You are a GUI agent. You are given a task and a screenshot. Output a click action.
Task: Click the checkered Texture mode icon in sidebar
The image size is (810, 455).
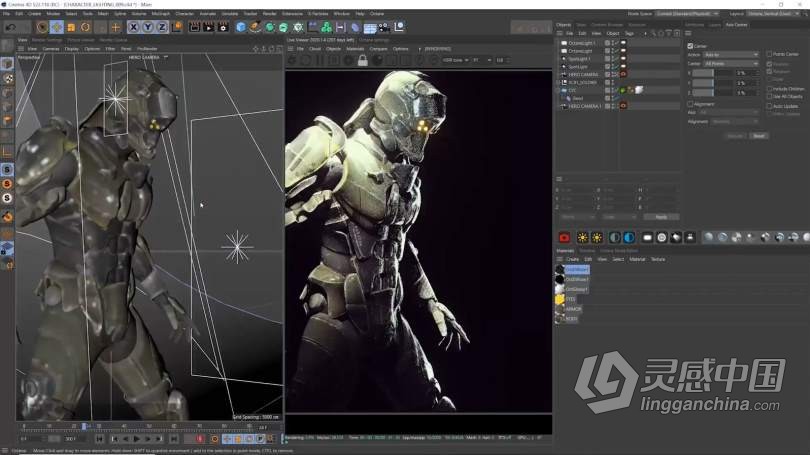tap(8, 79)
